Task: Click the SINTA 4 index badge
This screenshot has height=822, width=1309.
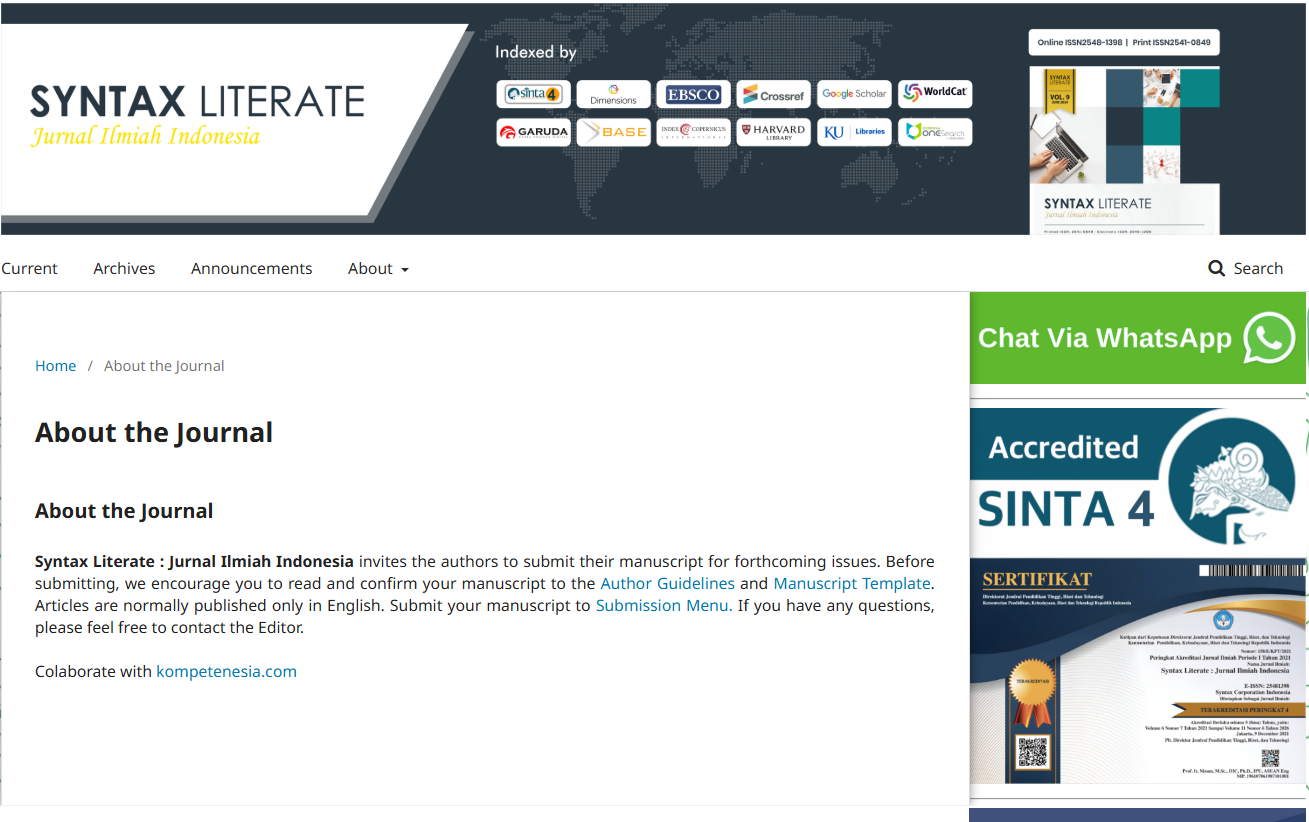Action: (x=533, y=94)
